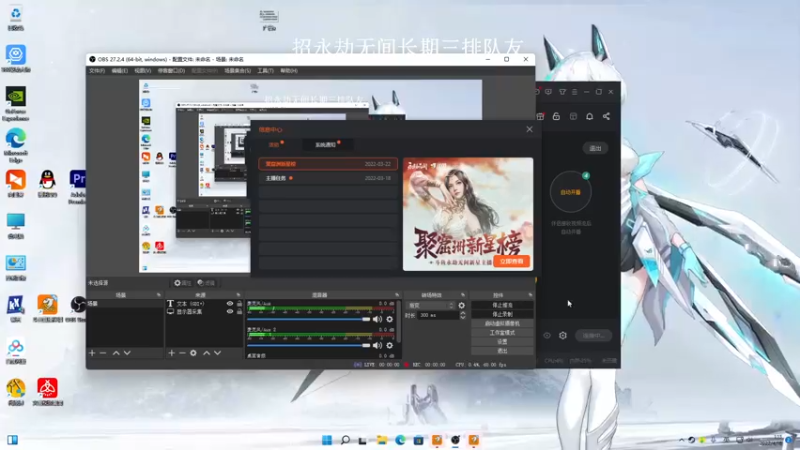Open the 帮助(H) menu in OBS
800x450 pixels.
point(289,70)
